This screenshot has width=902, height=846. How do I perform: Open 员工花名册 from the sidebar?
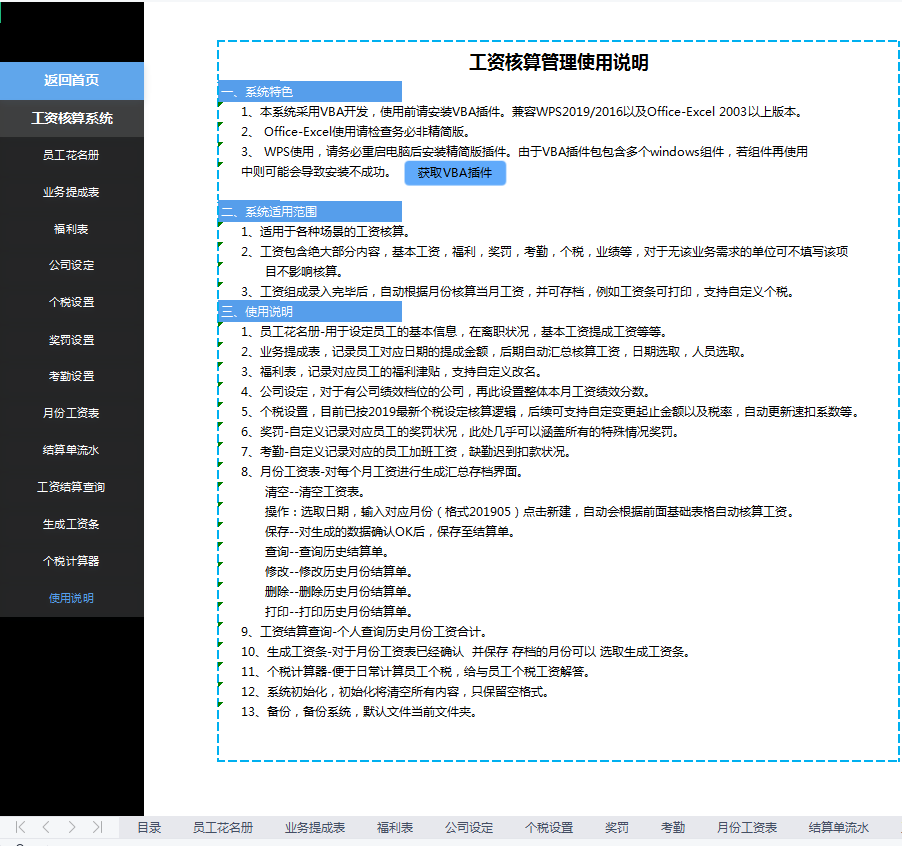[x=72, y=154]
